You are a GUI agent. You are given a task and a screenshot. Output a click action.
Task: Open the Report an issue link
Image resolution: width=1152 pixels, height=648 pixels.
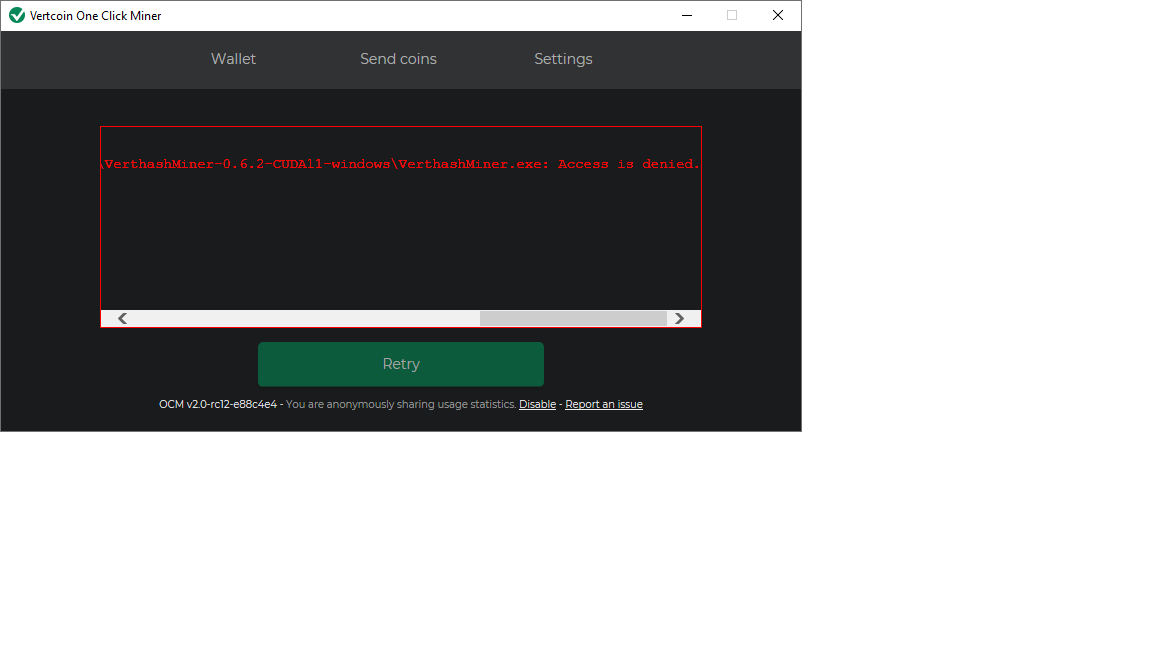click(603, 404)
